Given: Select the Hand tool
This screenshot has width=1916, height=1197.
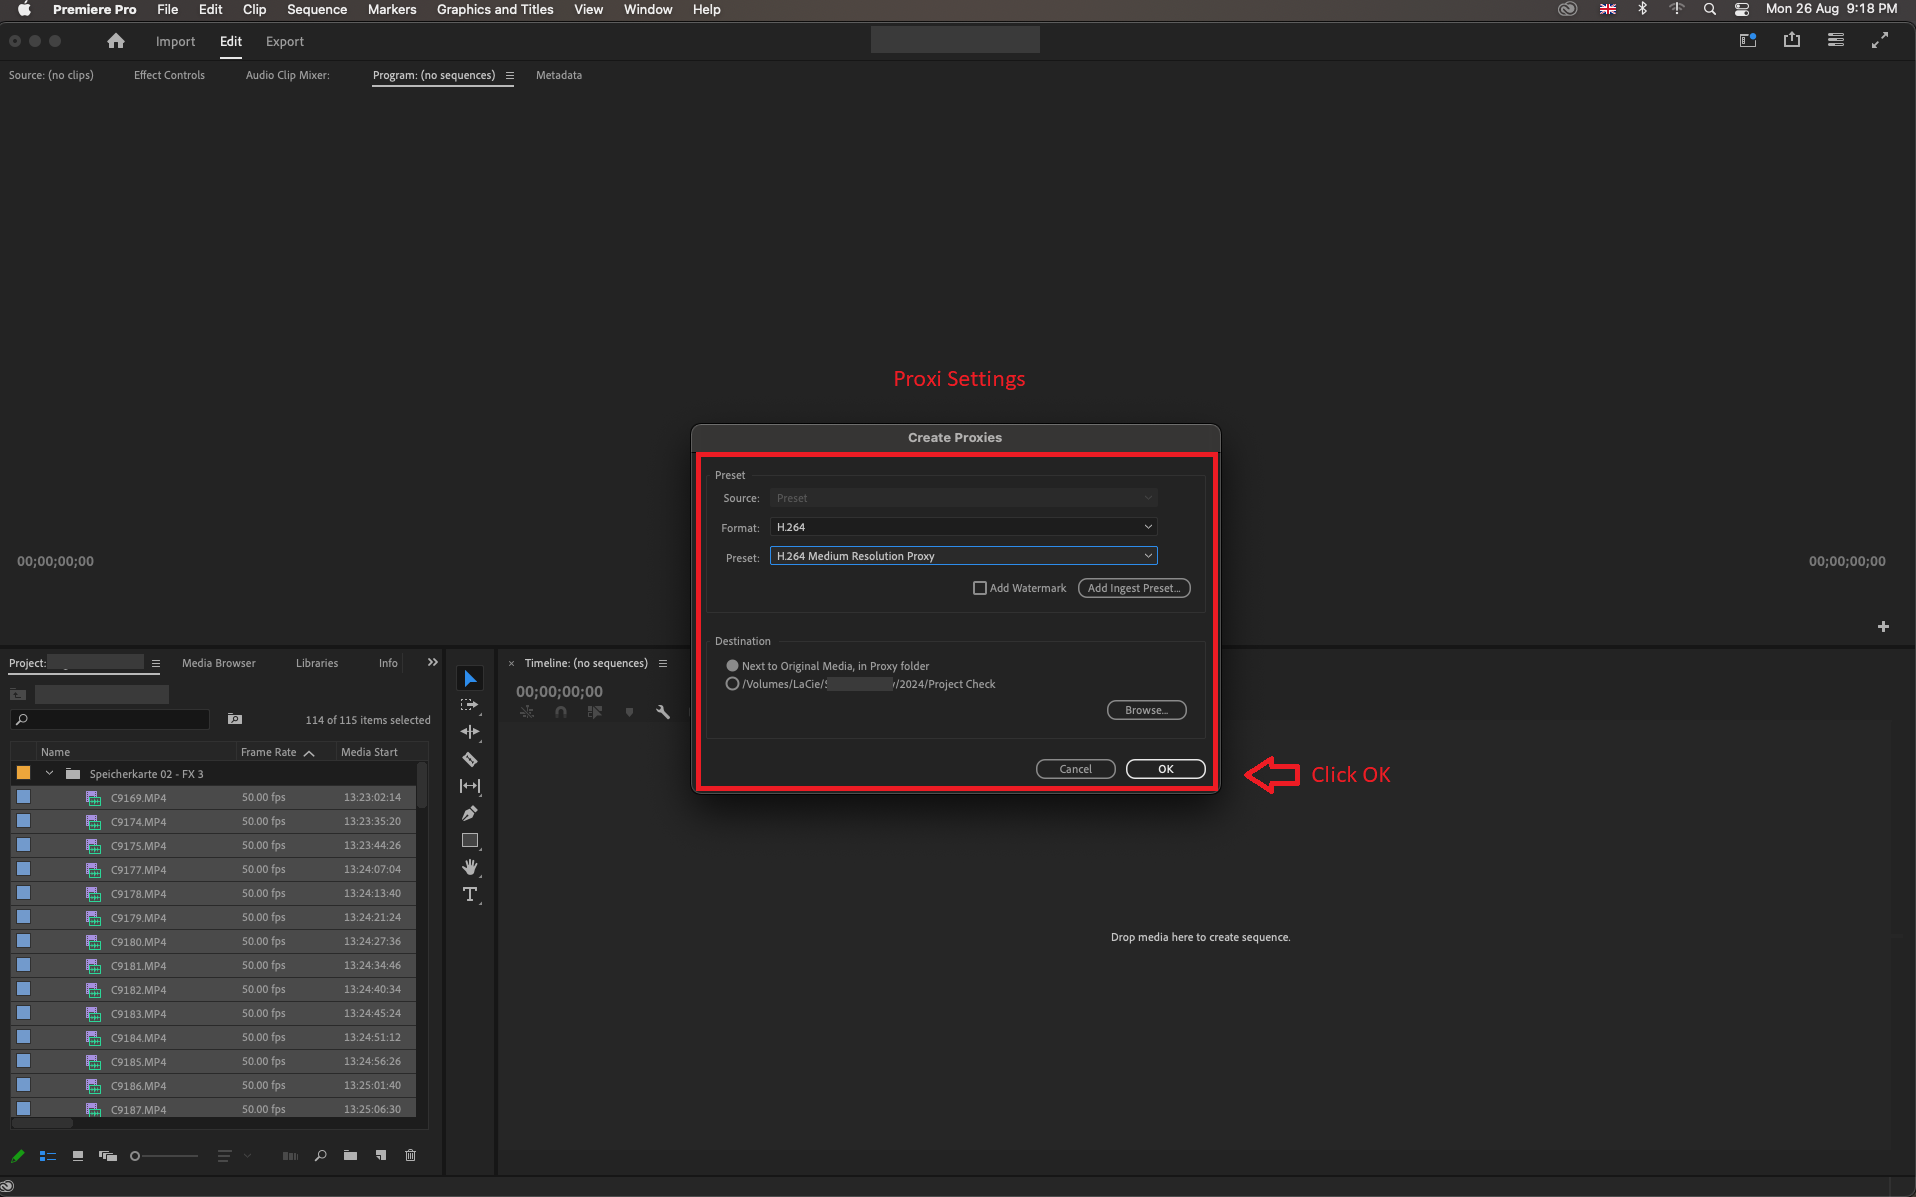Looking at the screenshot, I should 470,867.
